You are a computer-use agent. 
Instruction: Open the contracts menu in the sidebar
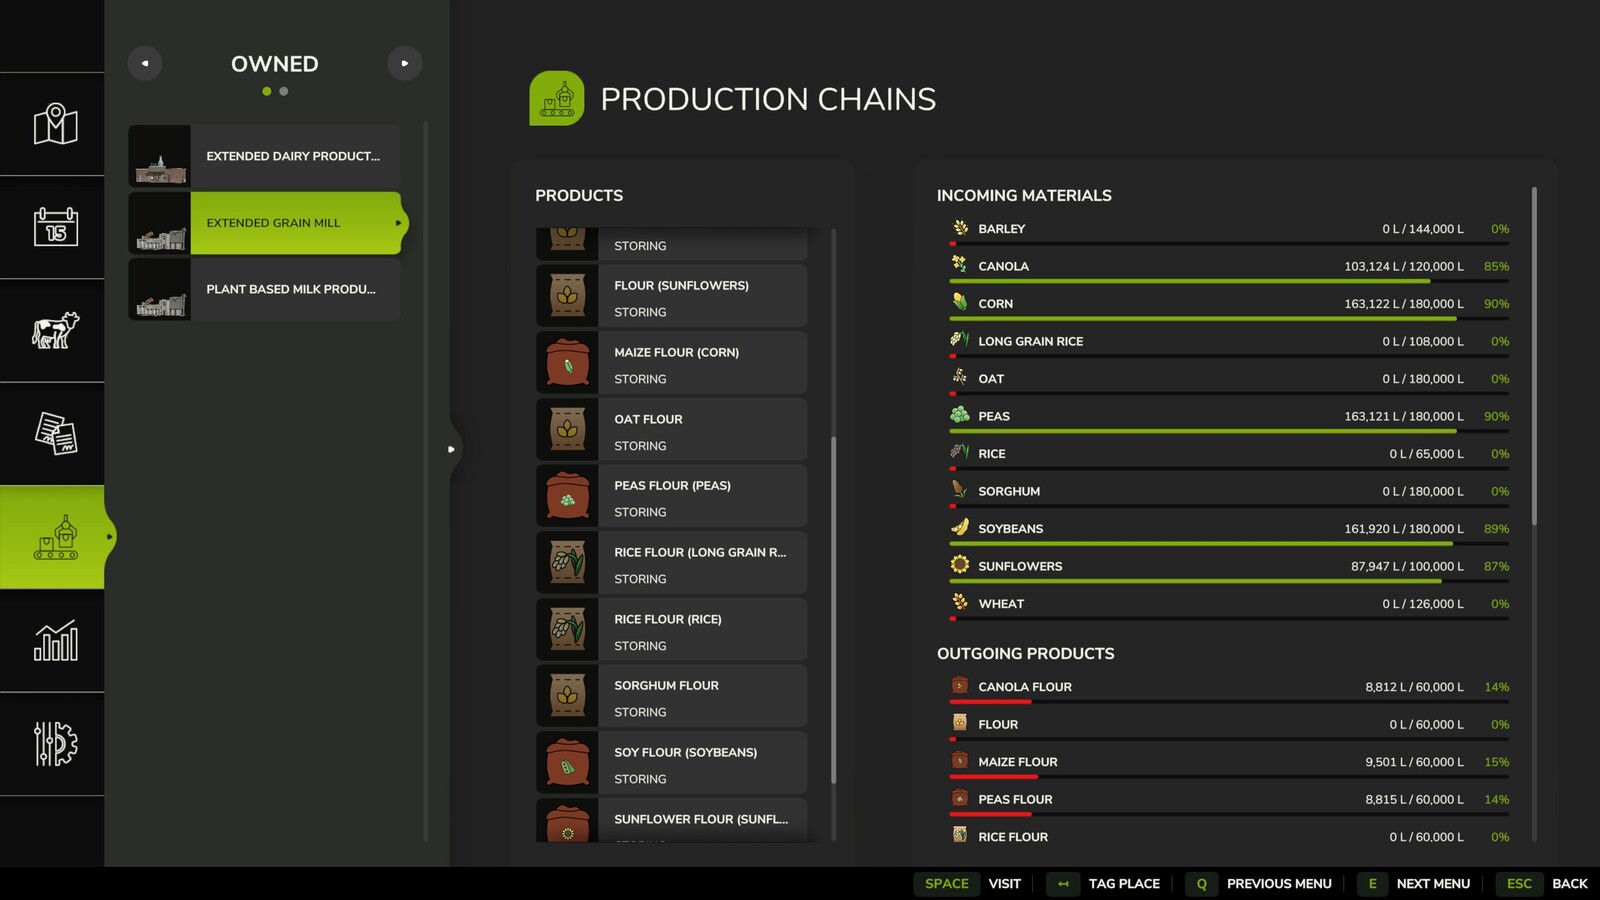coord(52,434)
